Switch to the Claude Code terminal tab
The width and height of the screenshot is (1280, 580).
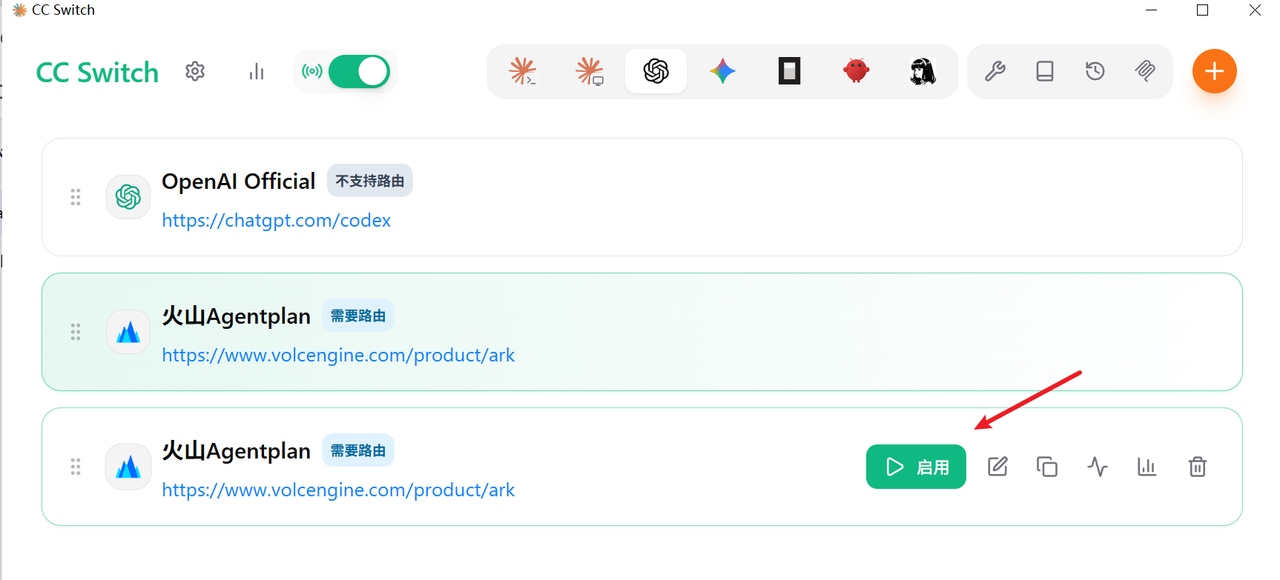522,71
